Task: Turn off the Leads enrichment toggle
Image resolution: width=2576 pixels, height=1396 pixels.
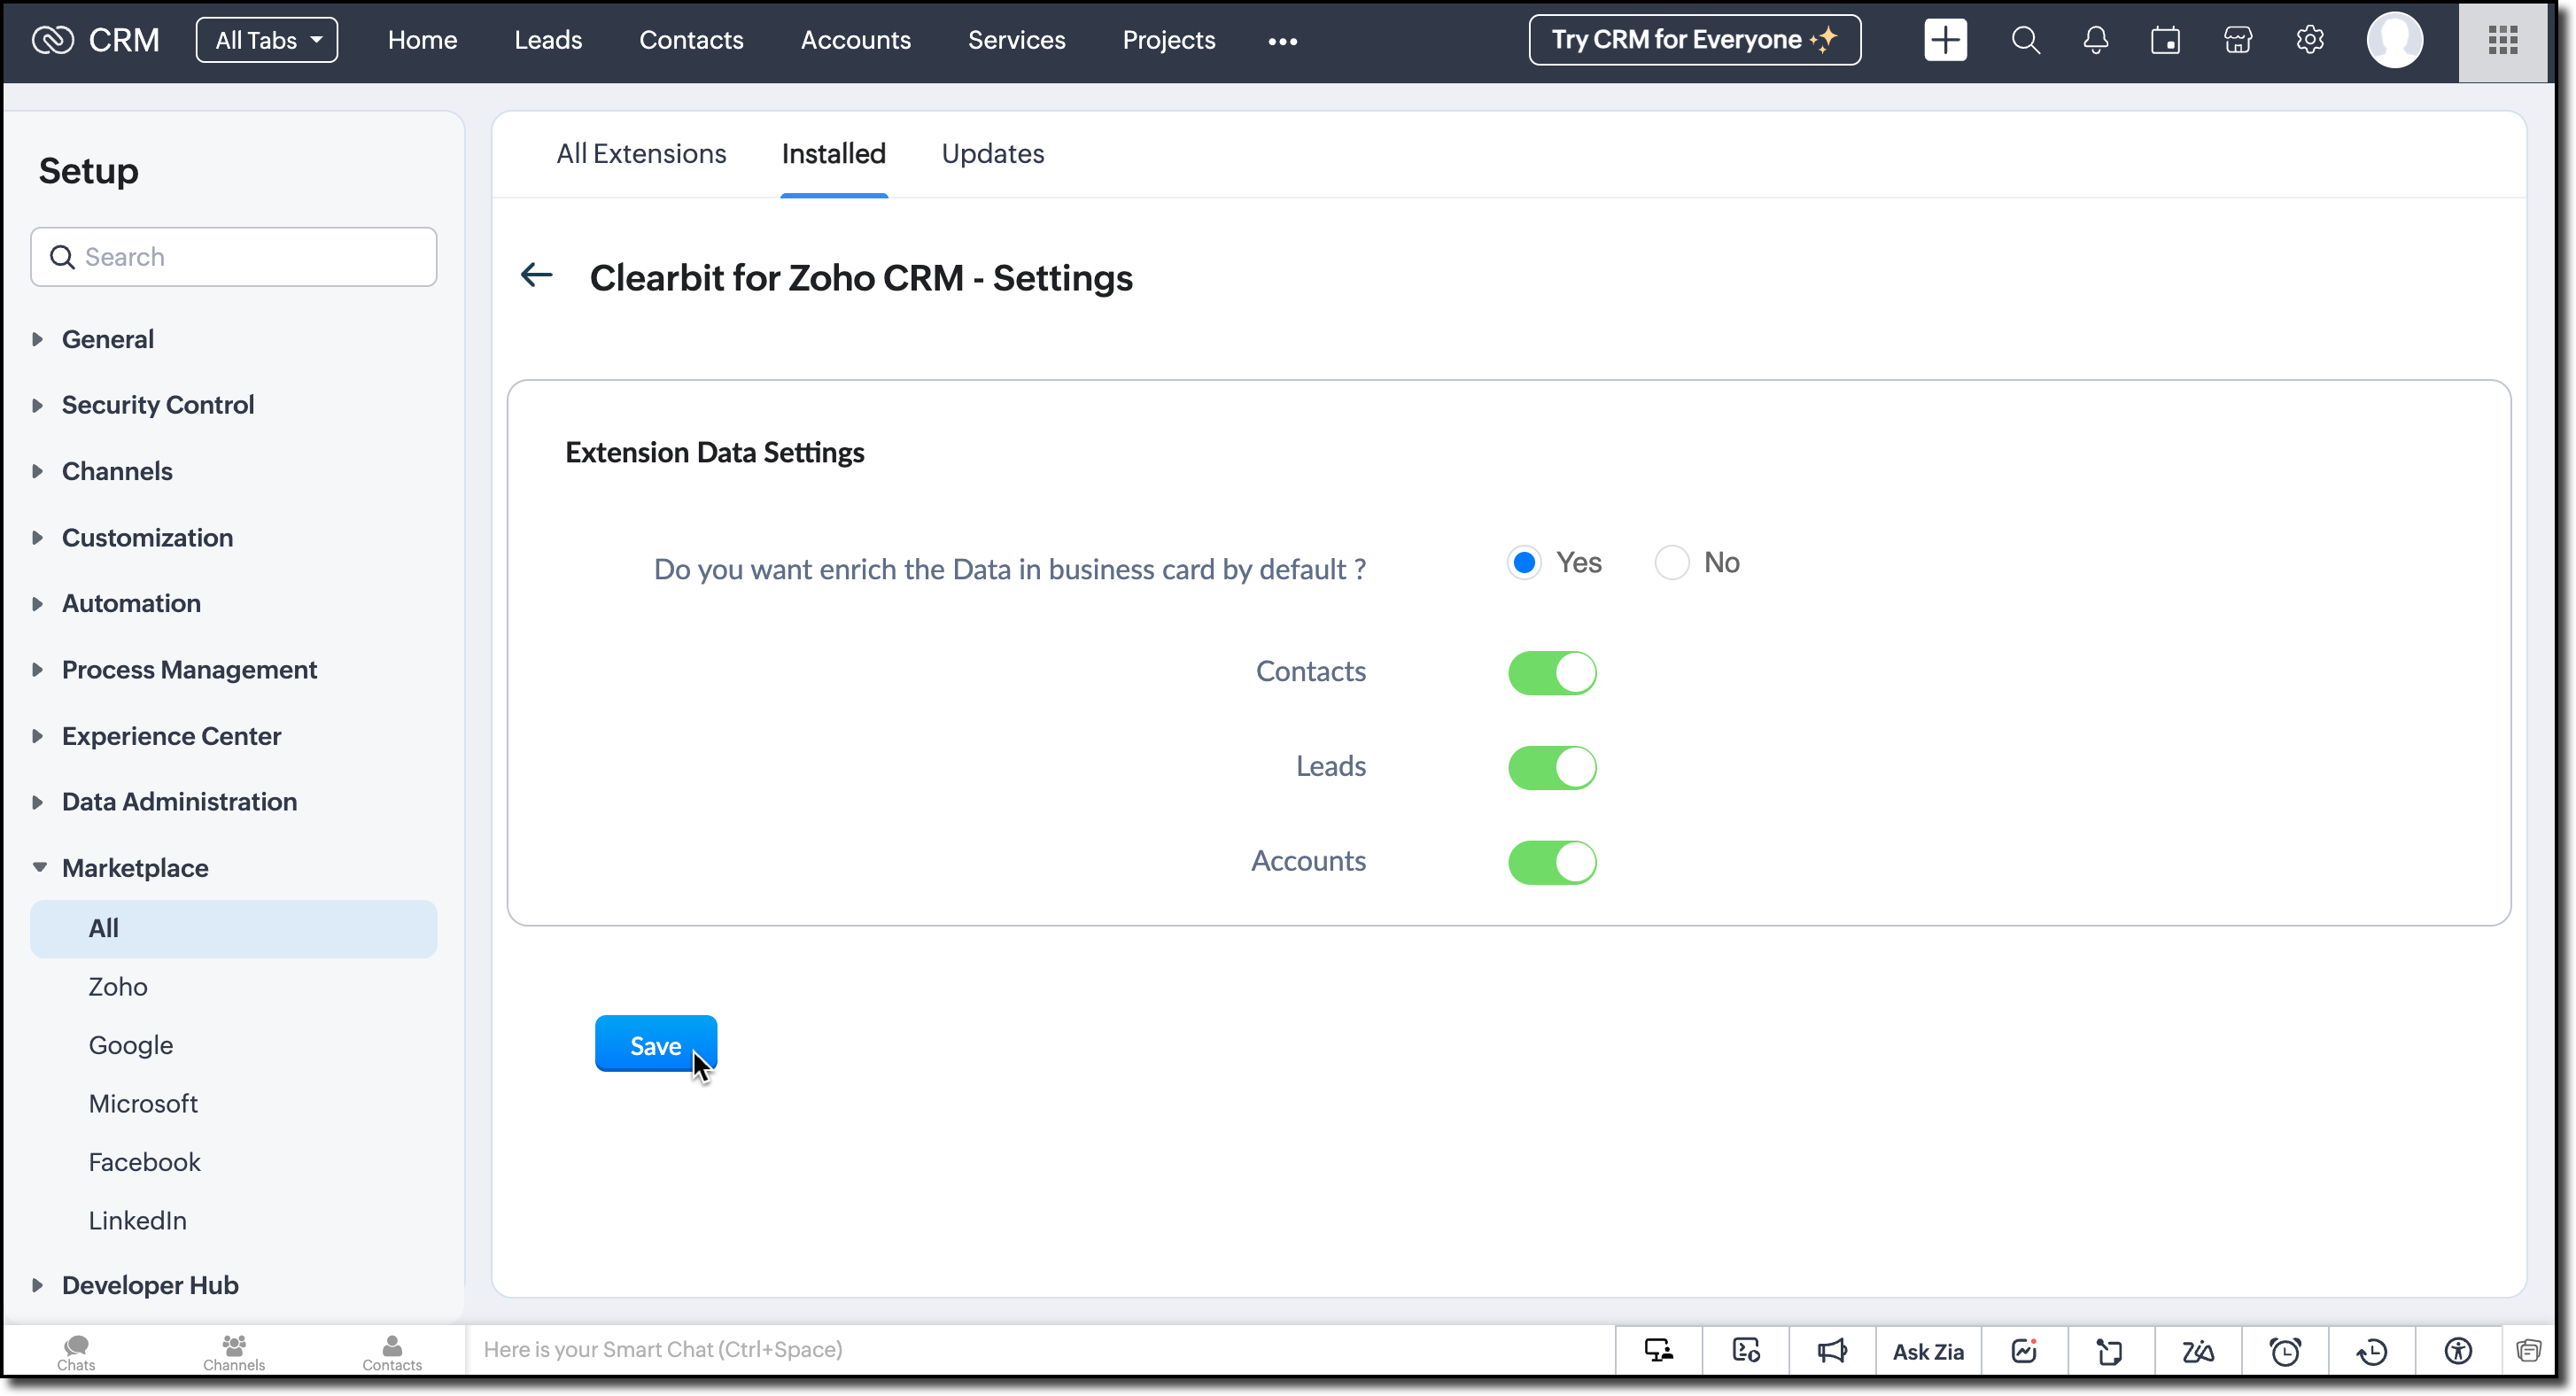Action: click(x=1552, y=768)
